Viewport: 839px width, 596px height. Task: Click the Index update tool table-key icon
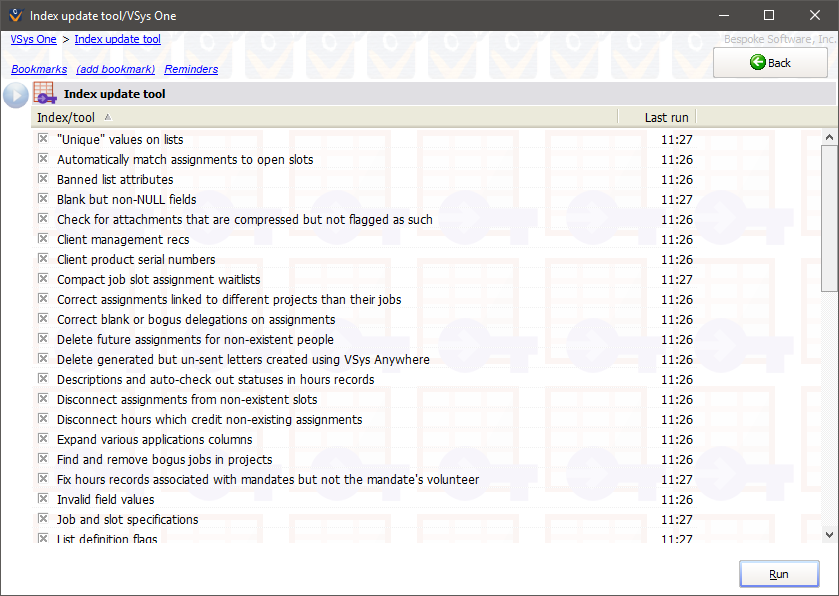pos(45,94)
